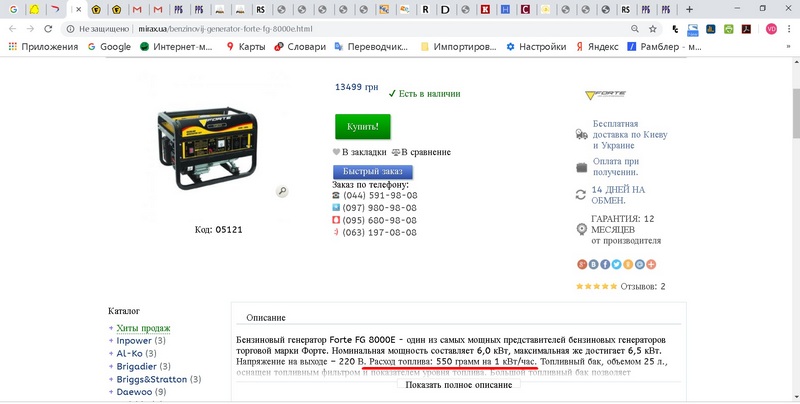800x404 pixels.
Task: Open Бесплатная доставка по Киеву link
Action: pos(630,135)
